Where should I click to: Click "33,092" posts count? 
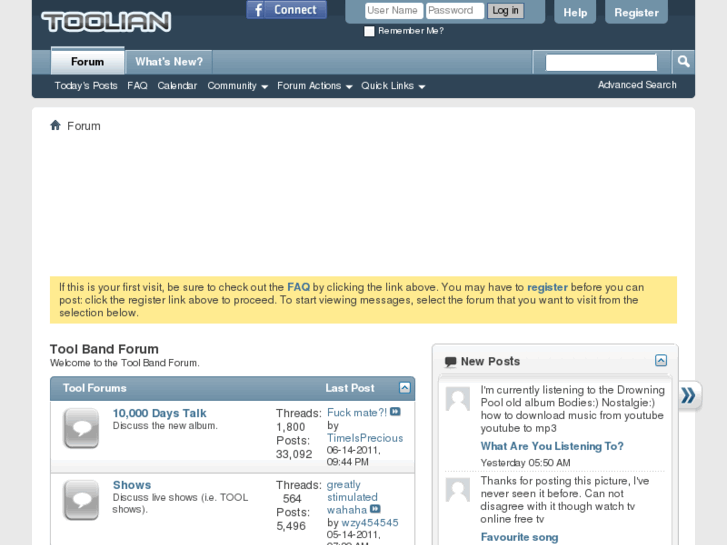294,454
